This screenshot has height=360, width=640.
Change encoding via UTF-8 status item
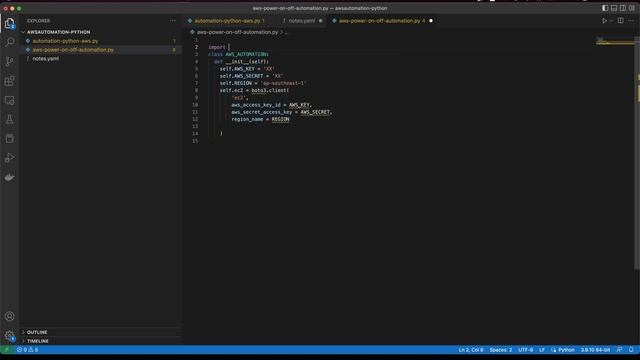(x=525, y=350)
